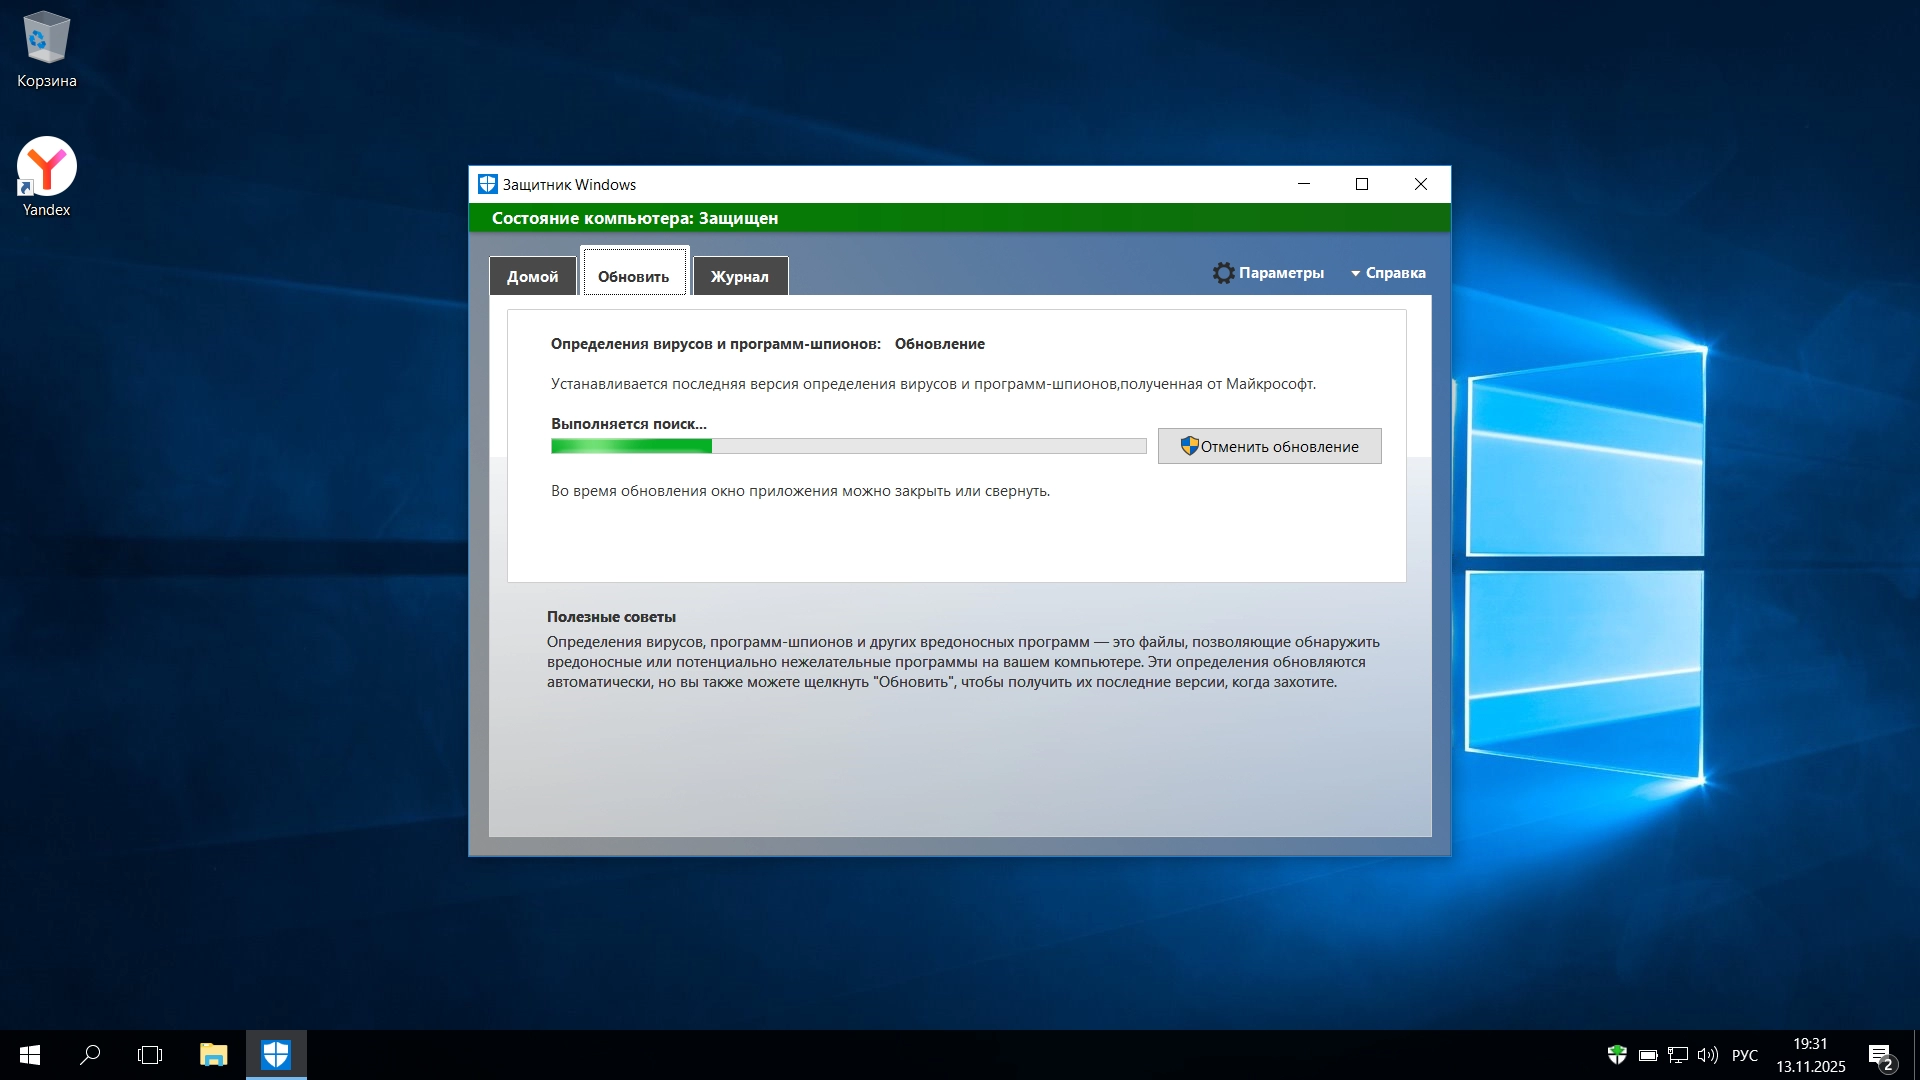
Task: Click the taskbar search magnifier icon
Action: pyautogui.click(x=90, y=1055)
